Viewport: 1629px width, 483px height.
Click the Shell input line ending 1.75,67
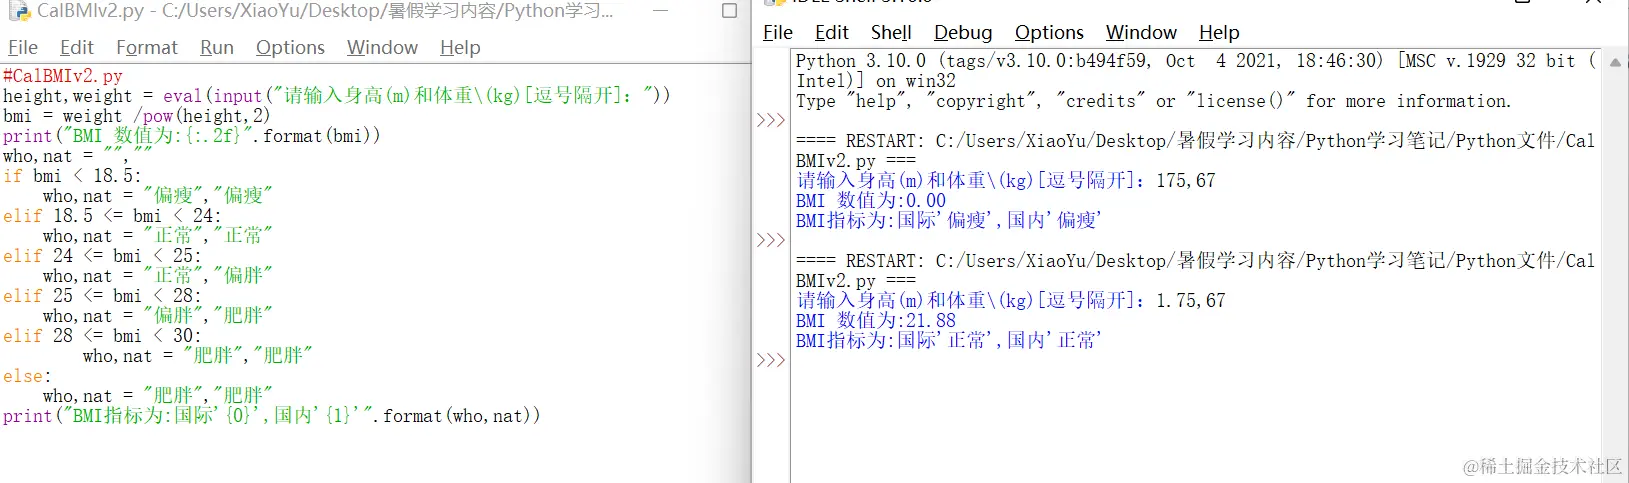coord(1011,301)
